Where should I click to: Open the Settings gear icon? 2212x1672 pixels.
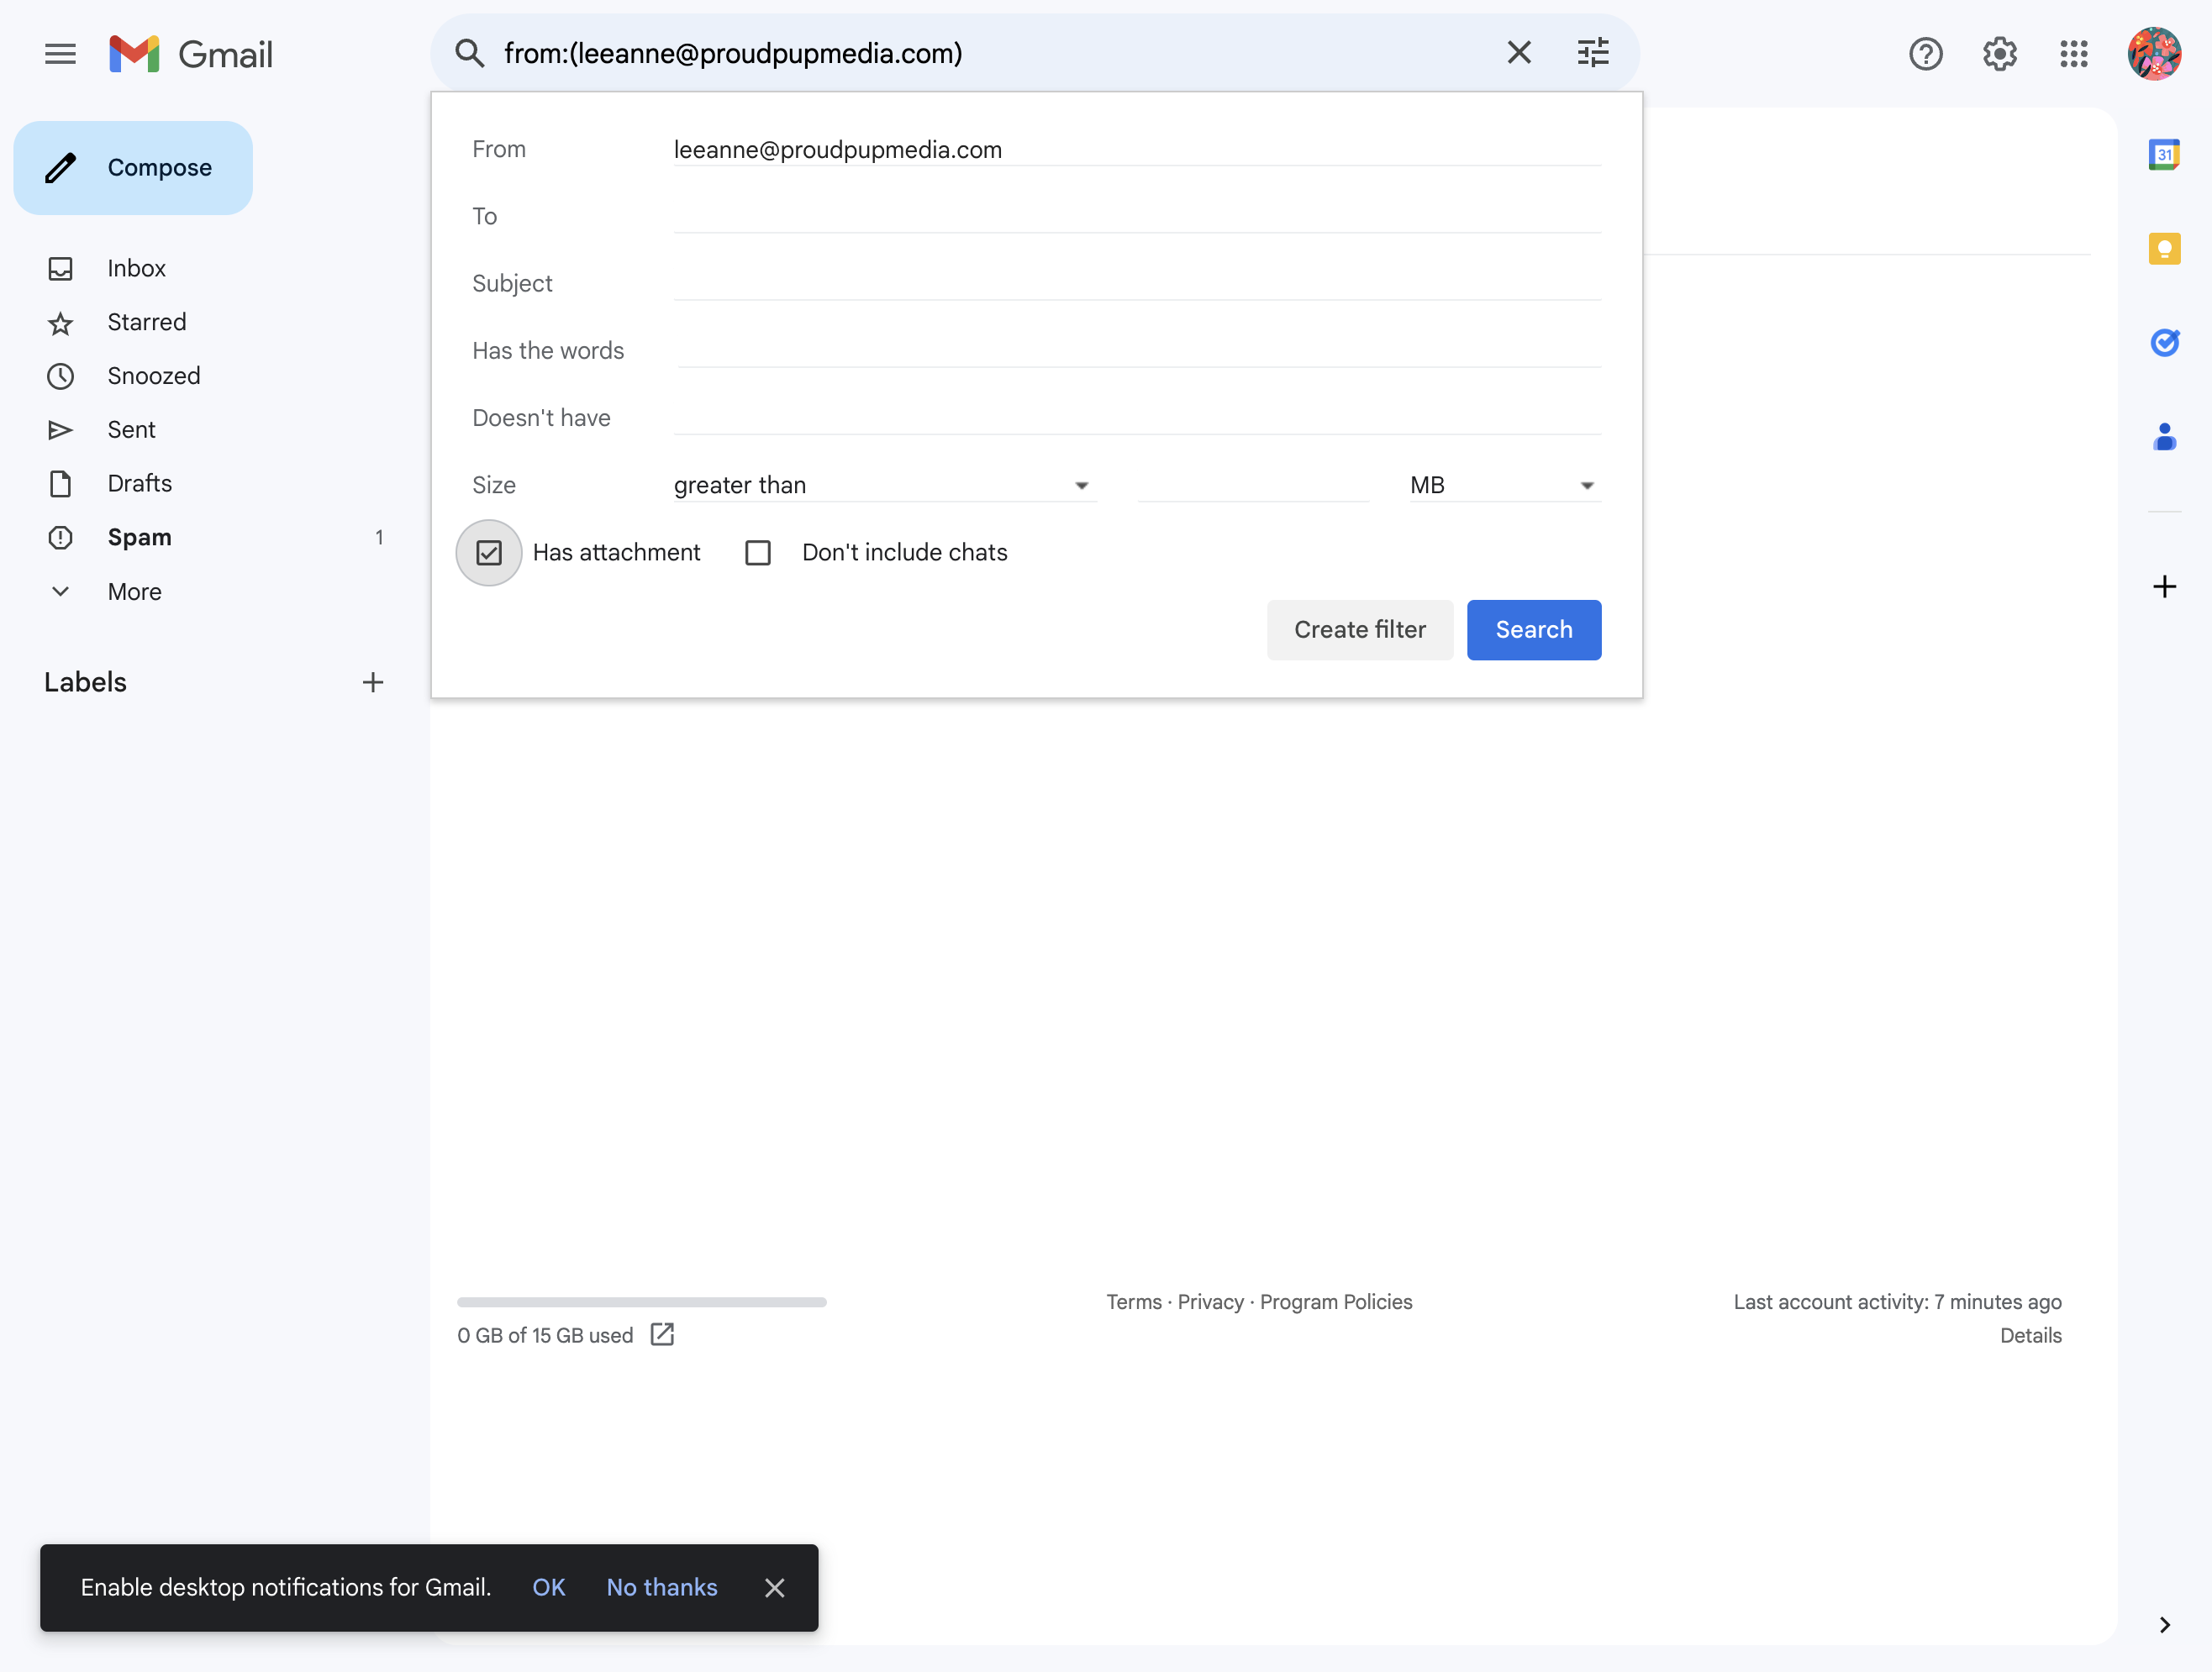coord(1999,53)
